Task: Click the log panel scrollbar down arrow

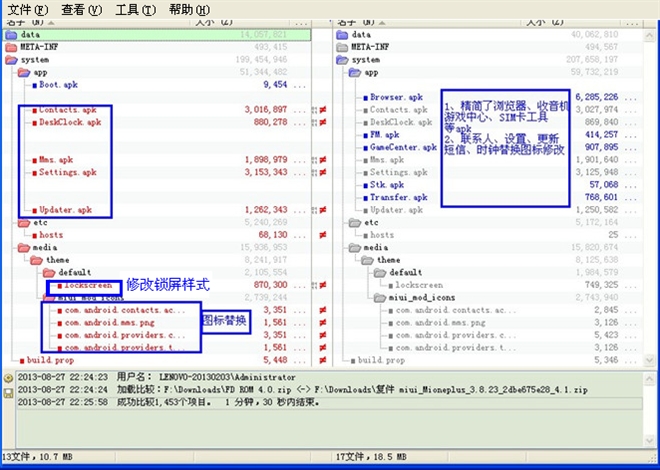Action: 649,441
